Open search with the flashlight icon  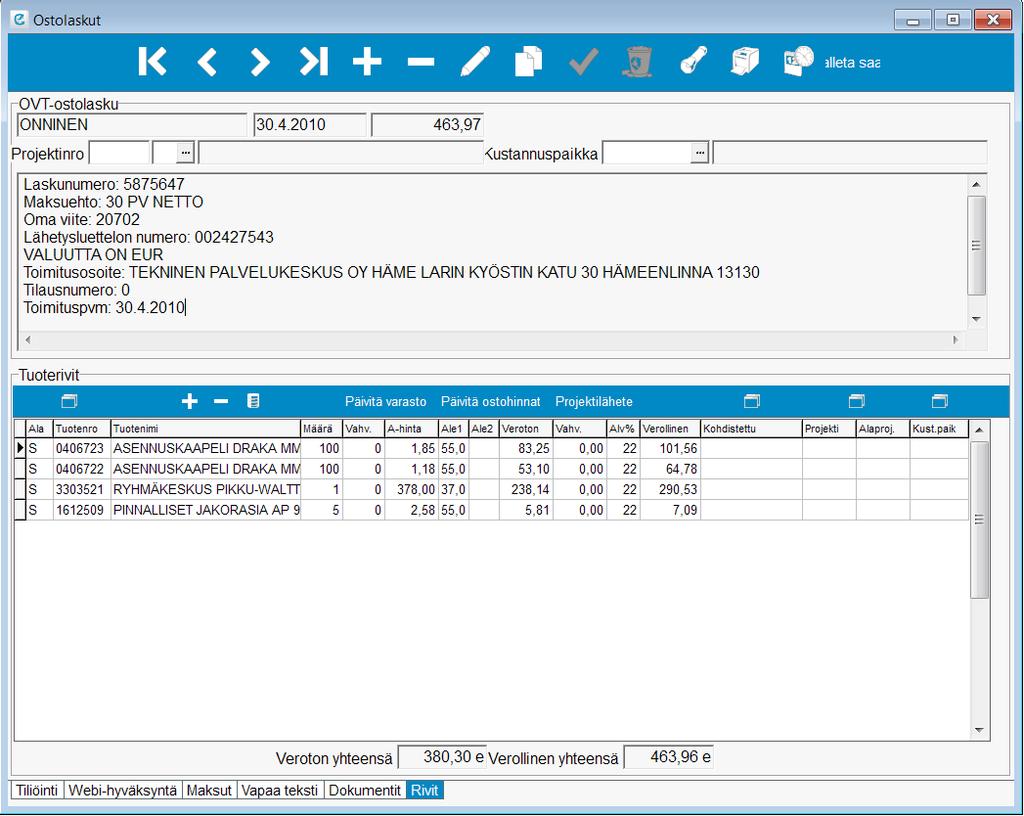(693, 61)
